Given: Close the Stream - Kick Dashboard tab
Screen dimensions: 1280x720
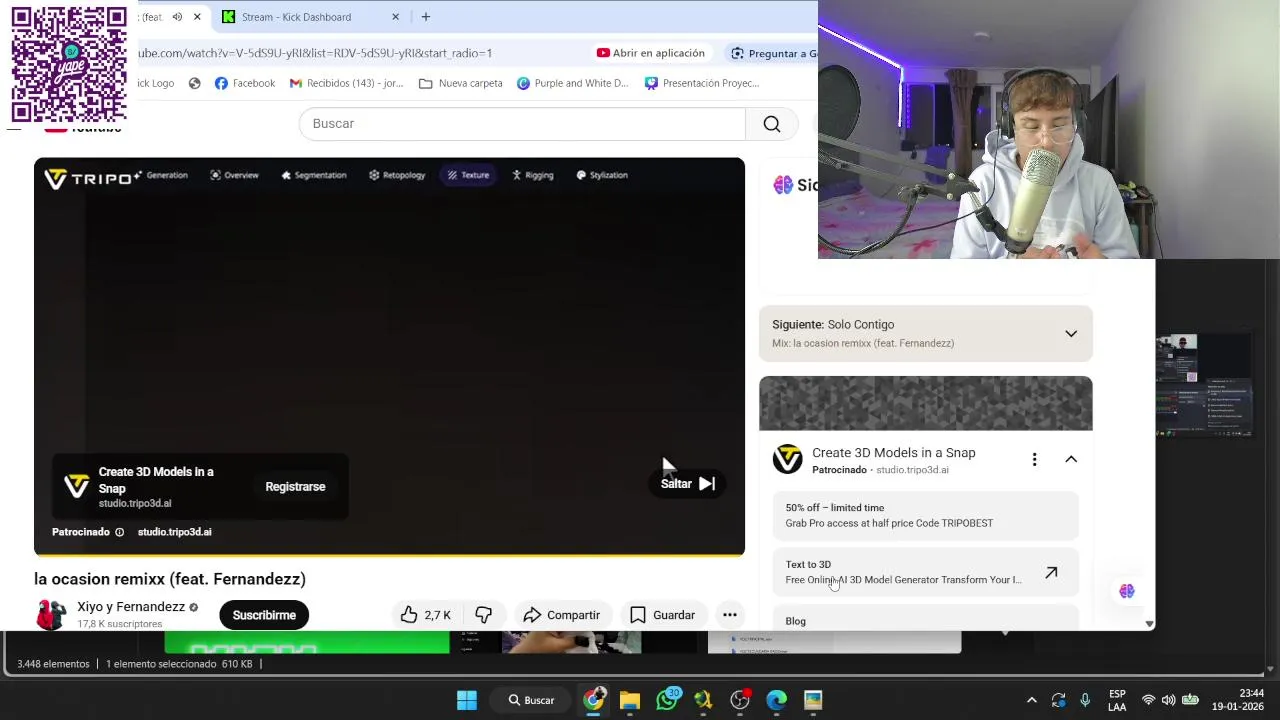Looking at the screenshot, I should 395,17.
